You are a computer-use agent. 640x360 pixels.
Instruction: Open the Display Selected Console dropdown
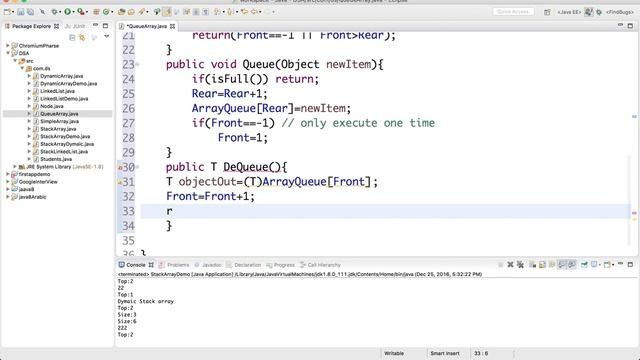coord(599,265)
